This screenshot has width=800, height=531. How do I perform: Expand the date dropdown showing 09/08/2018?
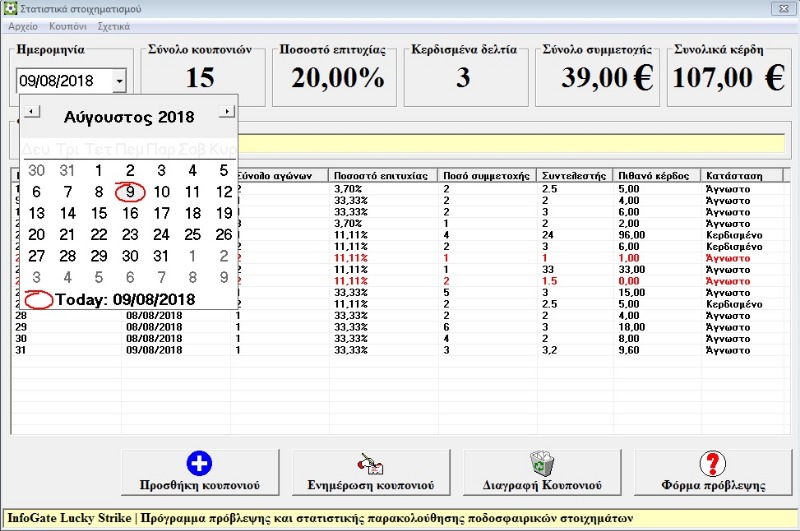point(120,80)
